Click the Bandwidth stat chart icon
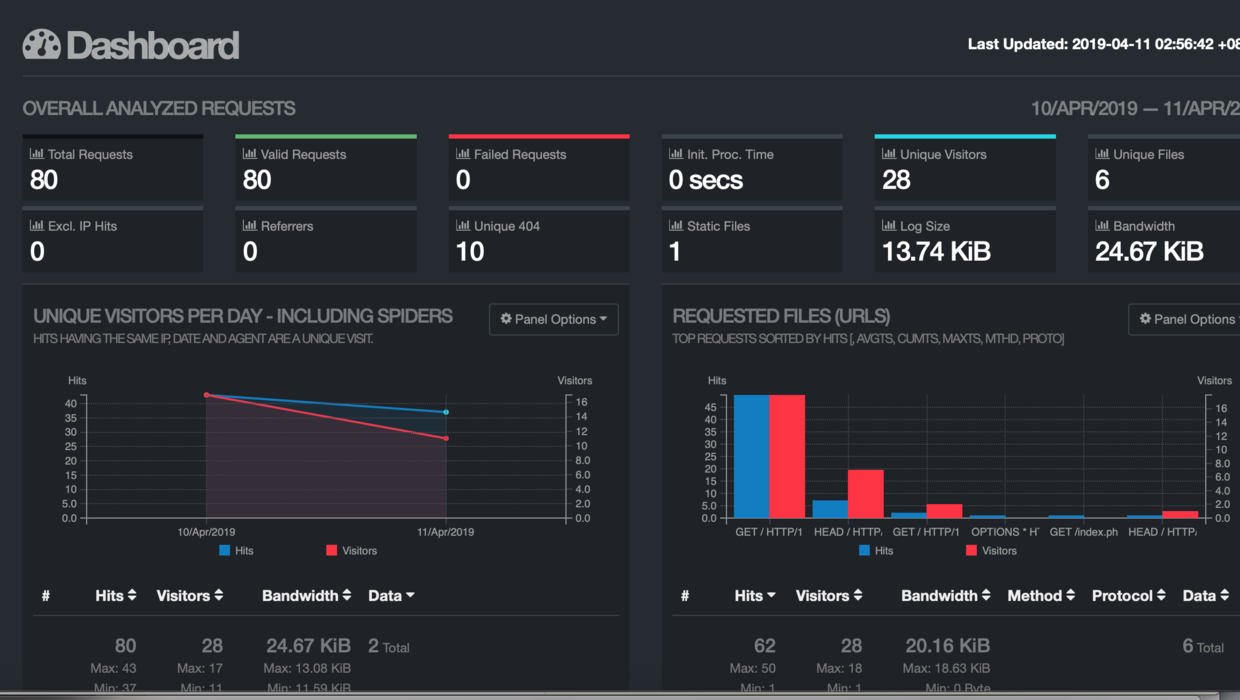Viewport: 1240px width, 700px height. [1102, 226]
